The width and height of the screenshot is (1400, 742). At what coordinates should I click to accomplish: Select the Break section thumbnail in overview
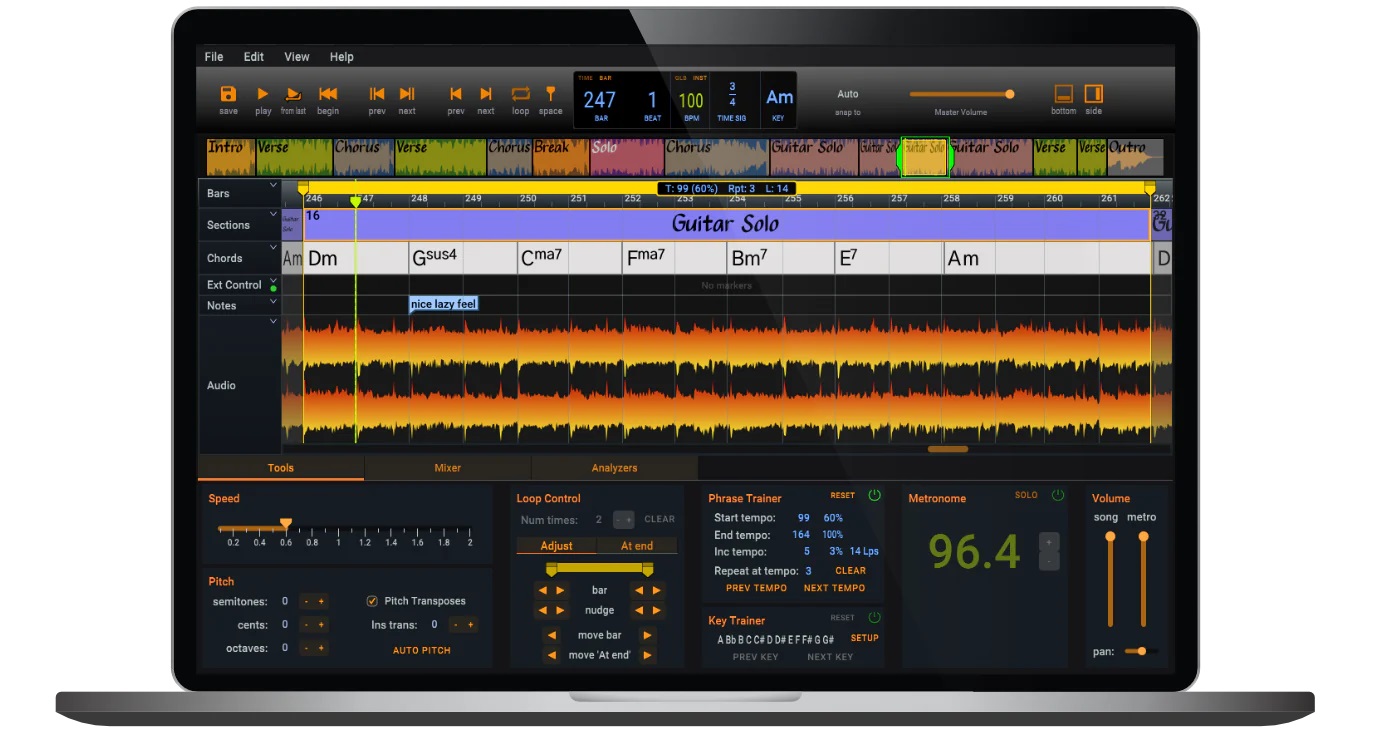coord(551,158)
